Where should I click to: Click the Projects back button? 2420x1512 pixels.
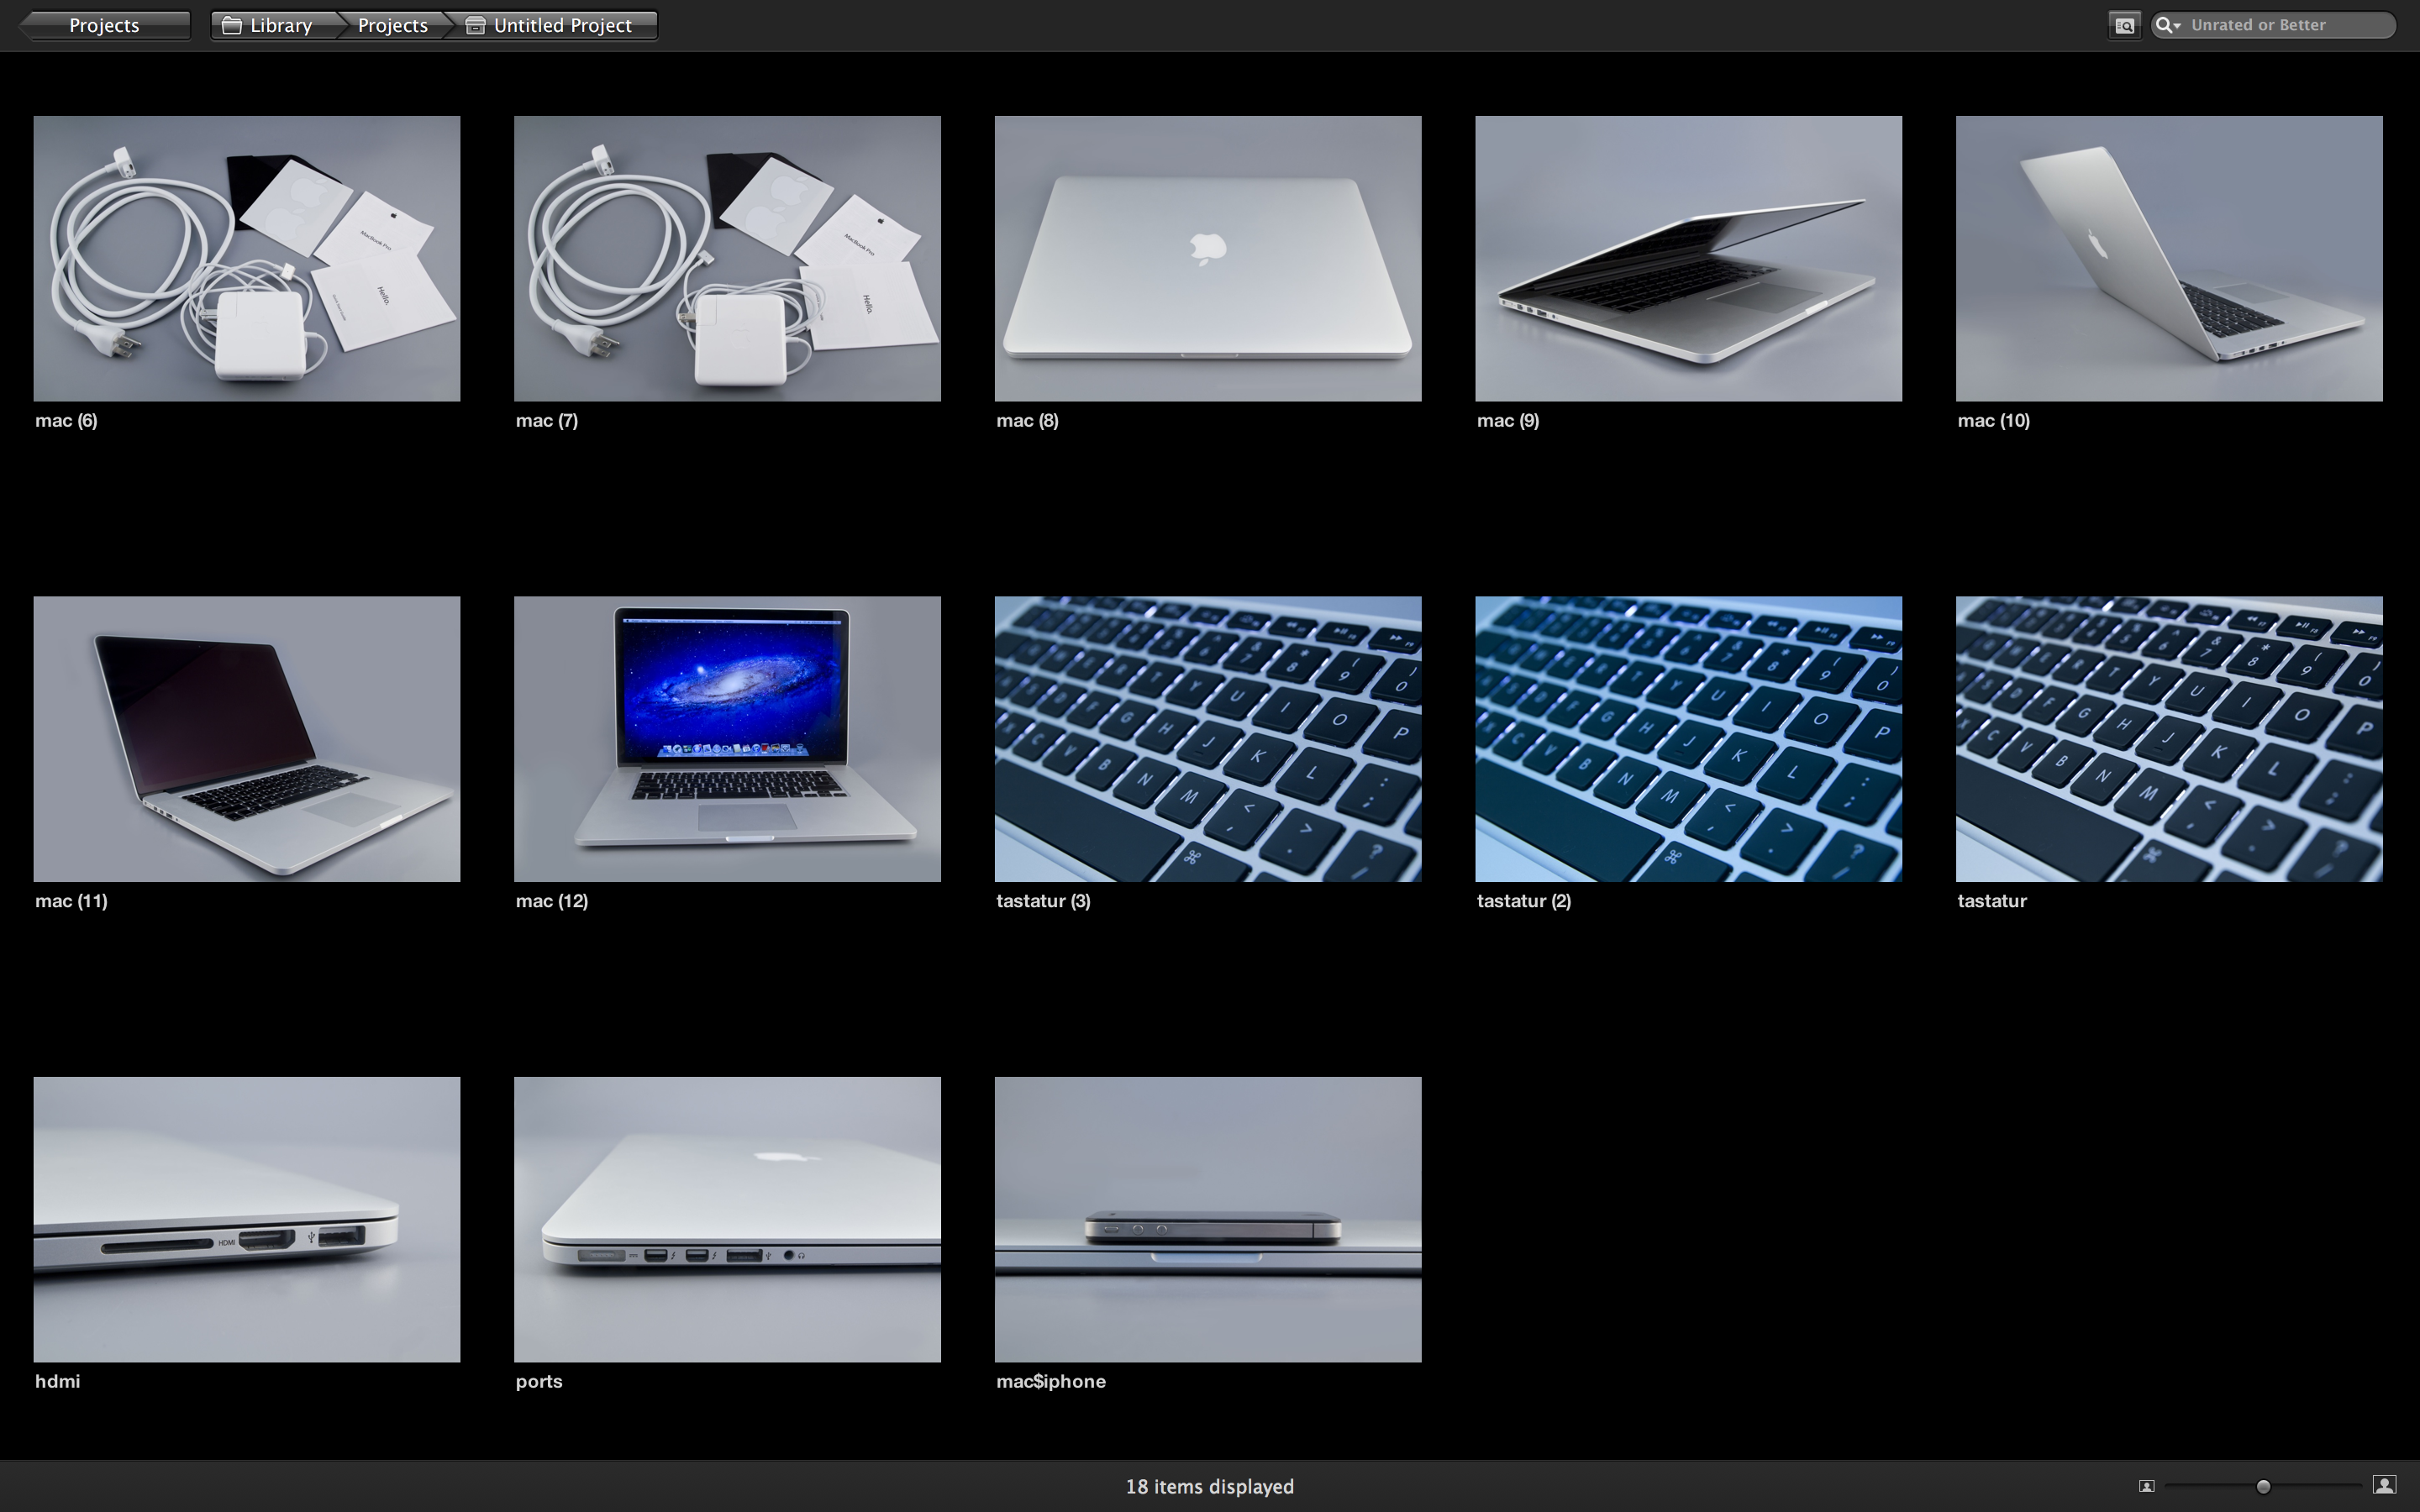click(104, 25)
